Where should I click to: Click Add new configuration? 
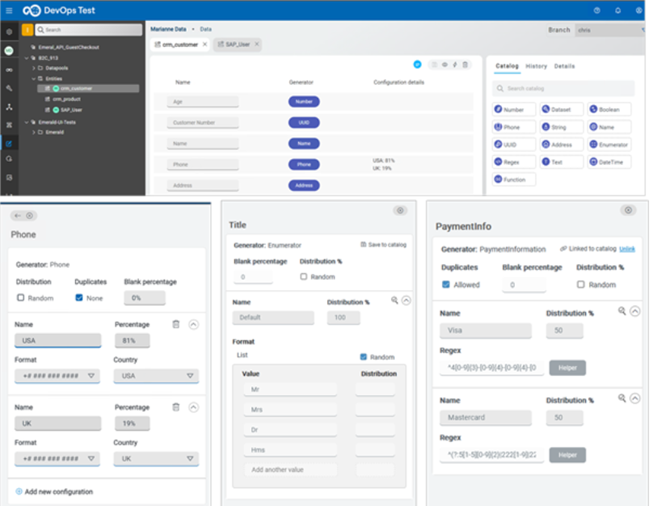click(x=62, y=491)
